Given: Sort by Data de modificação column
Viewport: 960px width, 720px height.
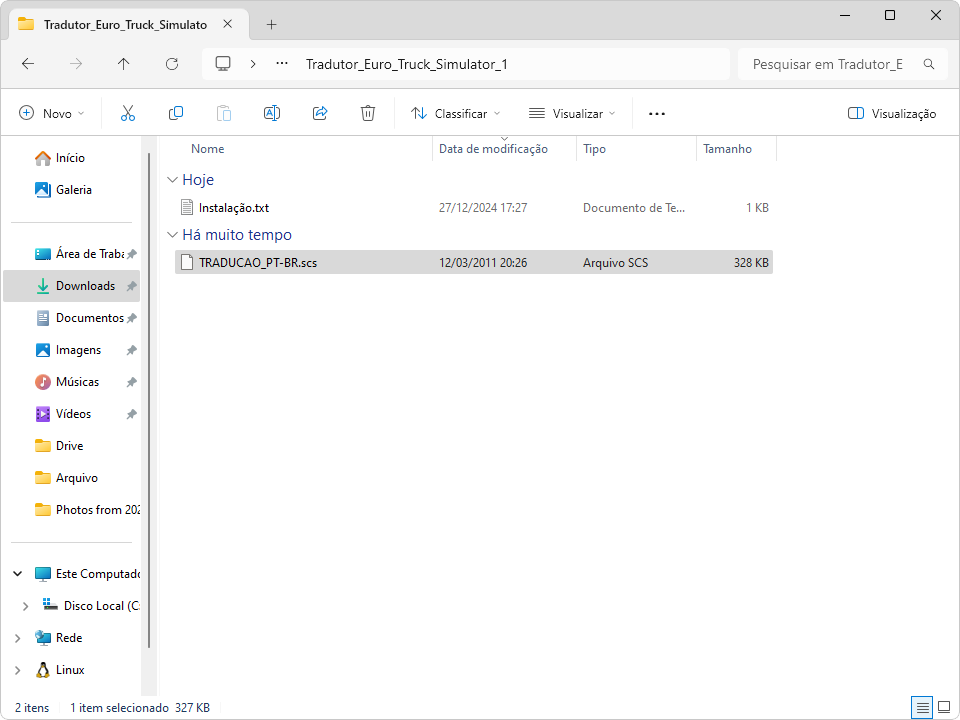Looking at the screenshot, I should (x=493, y=149).
